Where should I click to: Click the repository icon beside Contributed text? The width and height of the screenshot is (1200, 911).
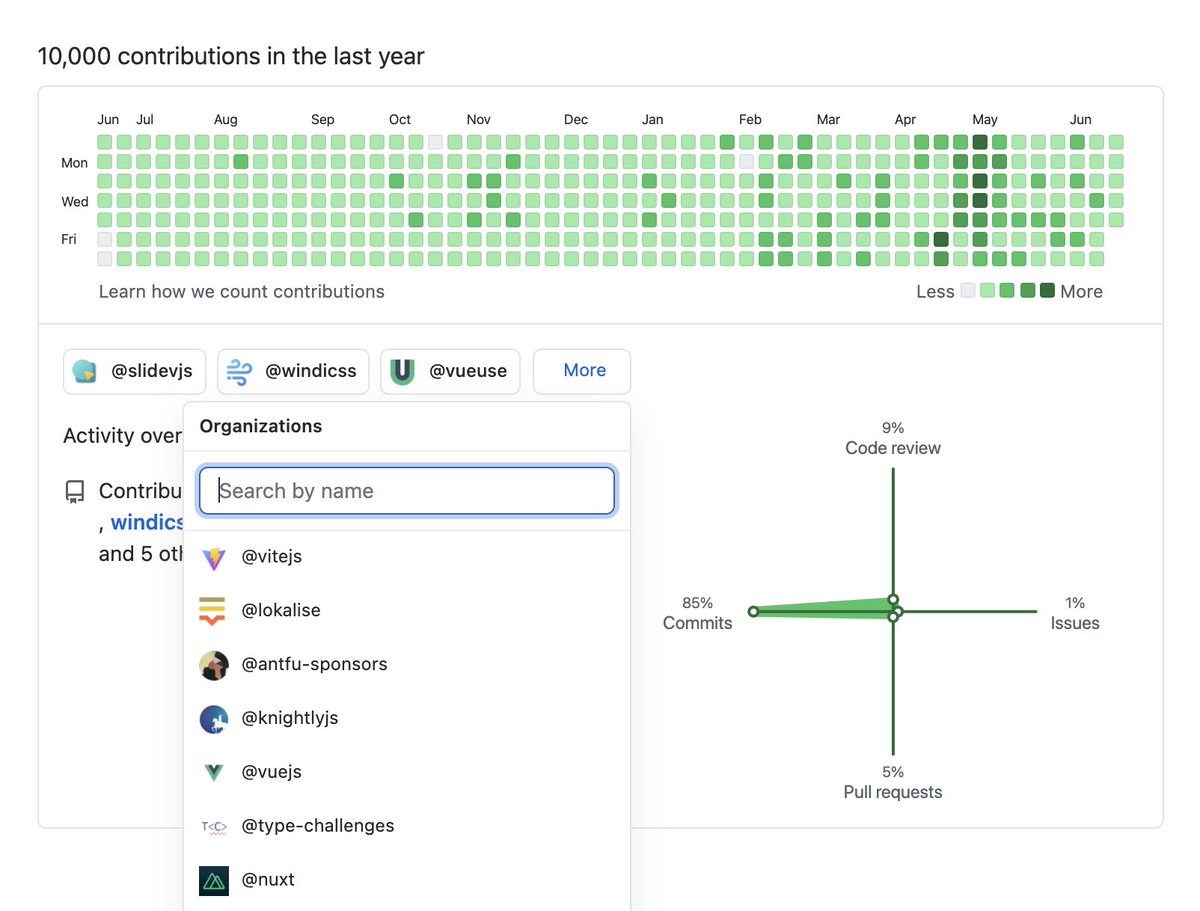75,491
